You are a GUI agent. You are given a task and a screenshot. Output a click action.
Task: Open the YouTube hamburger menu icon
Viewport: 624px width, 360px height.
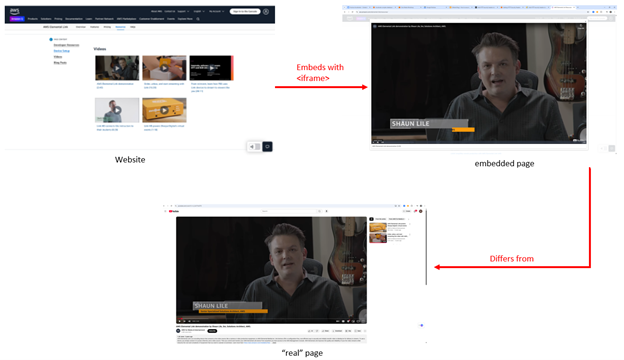pos(165,211)
